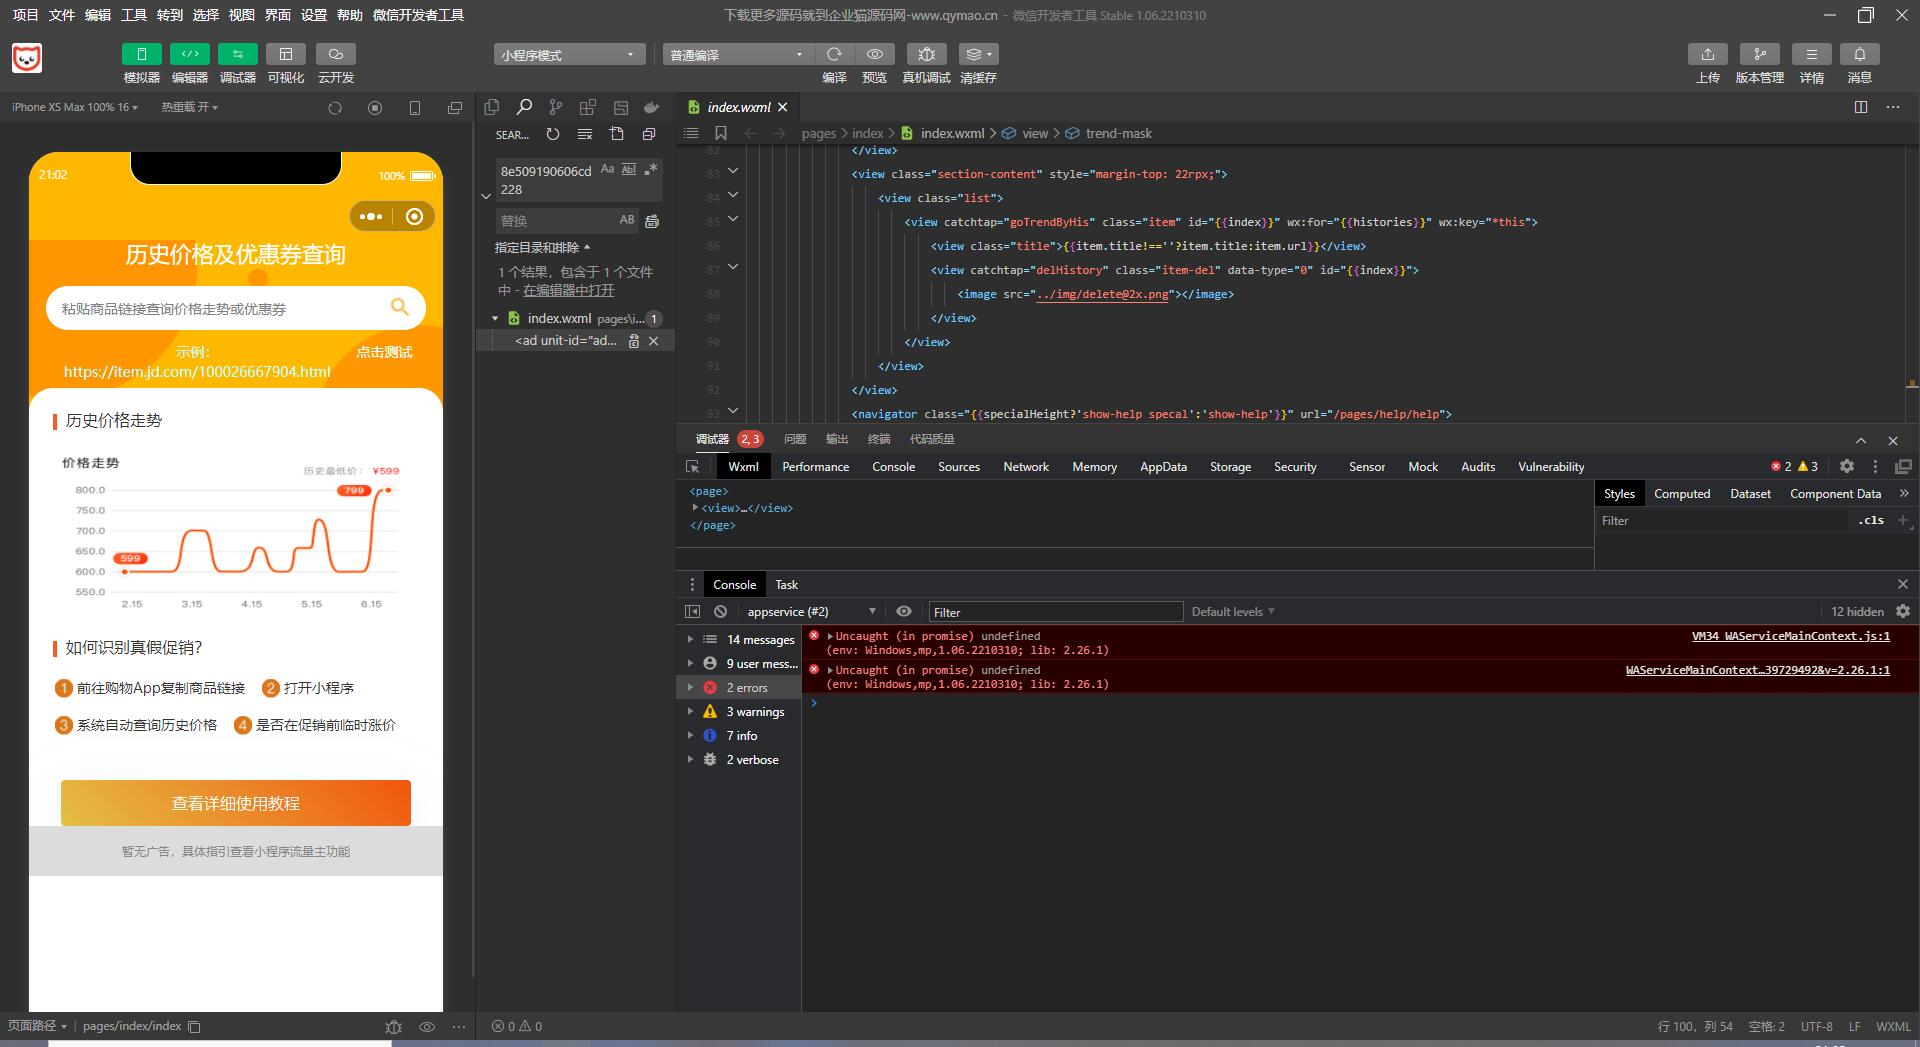Open the Default levels dropdown
Image resolution: width=1920 pixels, height=1047 pixels.
click(1232, 612)
